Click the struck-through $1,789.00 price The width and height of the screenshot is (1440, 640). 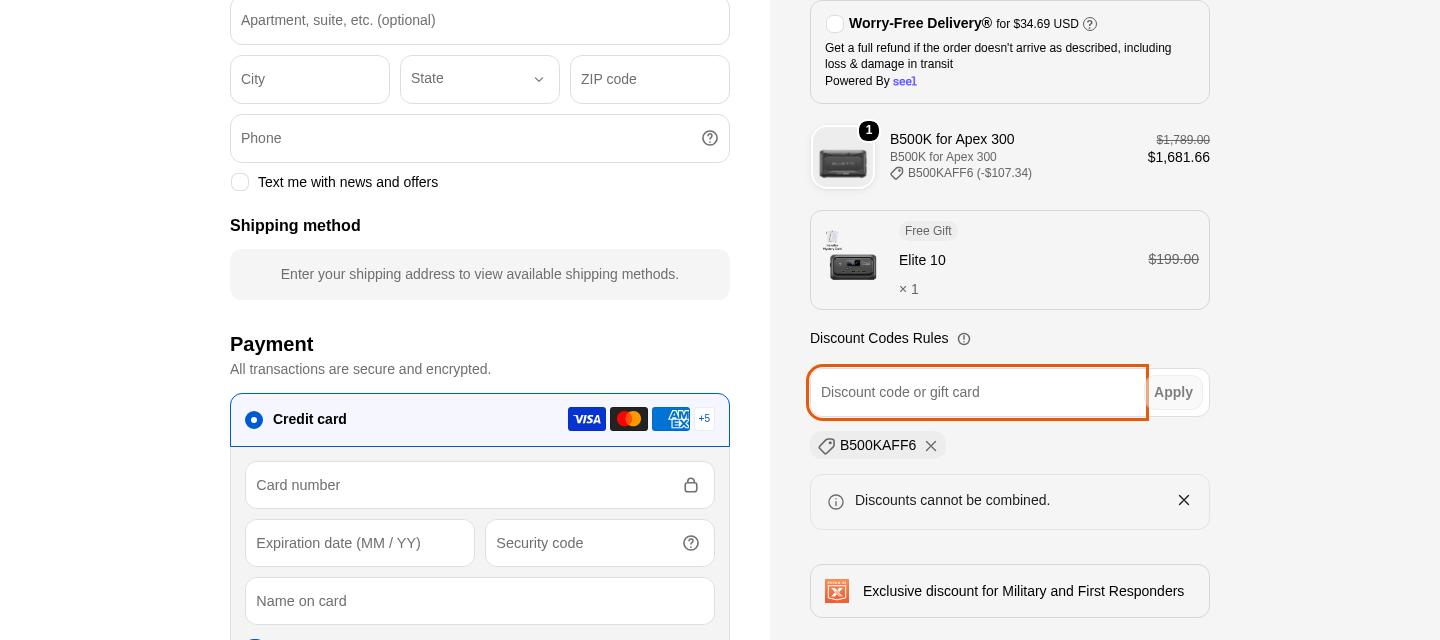[1183, 140]
